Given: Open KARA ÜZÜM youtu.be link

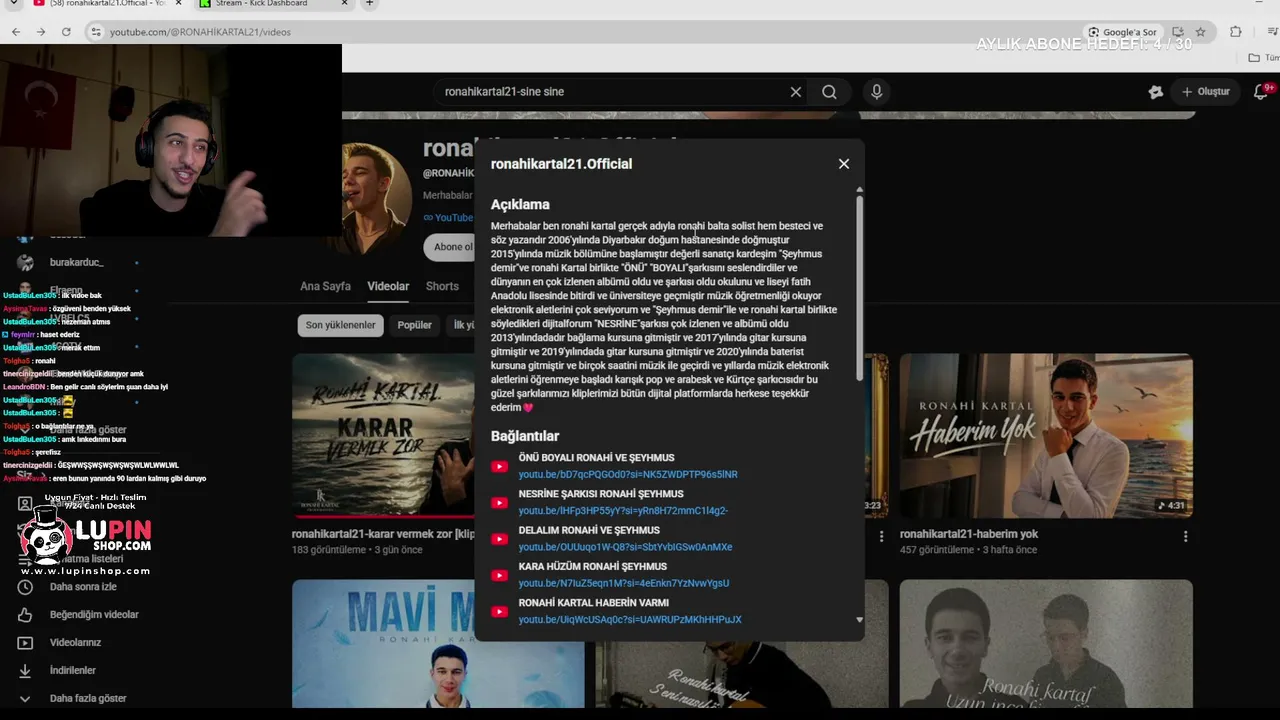Looking at the screenshot, I should click(x=624, y=583).
